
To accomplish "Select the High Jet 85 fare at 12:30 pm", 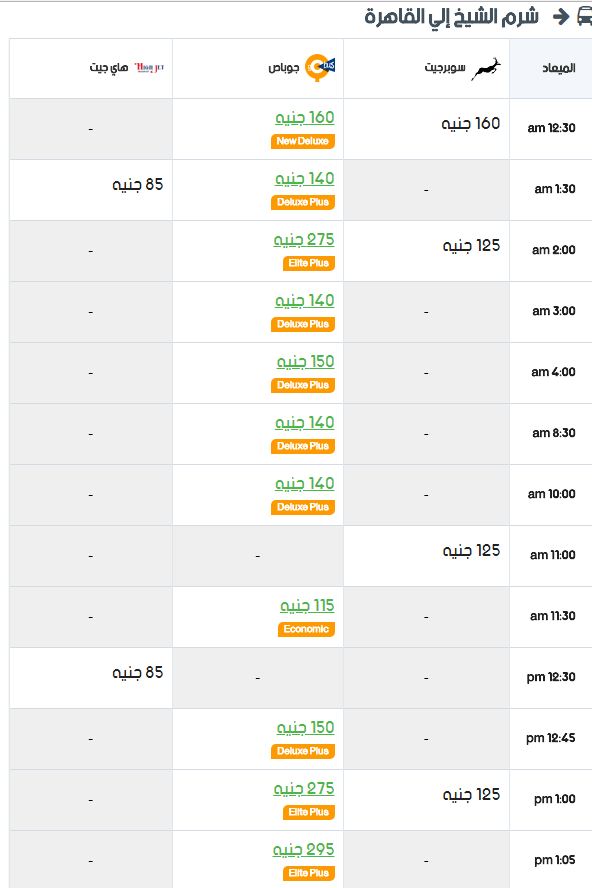I will [x=138, y=672].
